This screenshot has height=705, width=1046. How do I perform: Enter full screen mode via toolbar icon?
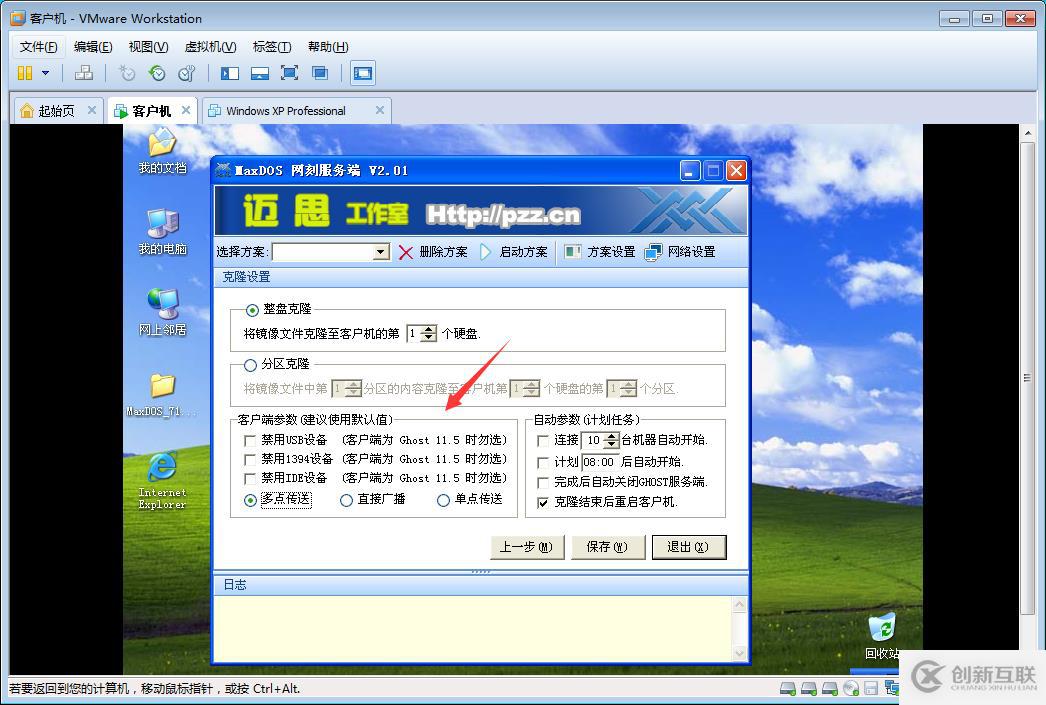tap(290, 72)
